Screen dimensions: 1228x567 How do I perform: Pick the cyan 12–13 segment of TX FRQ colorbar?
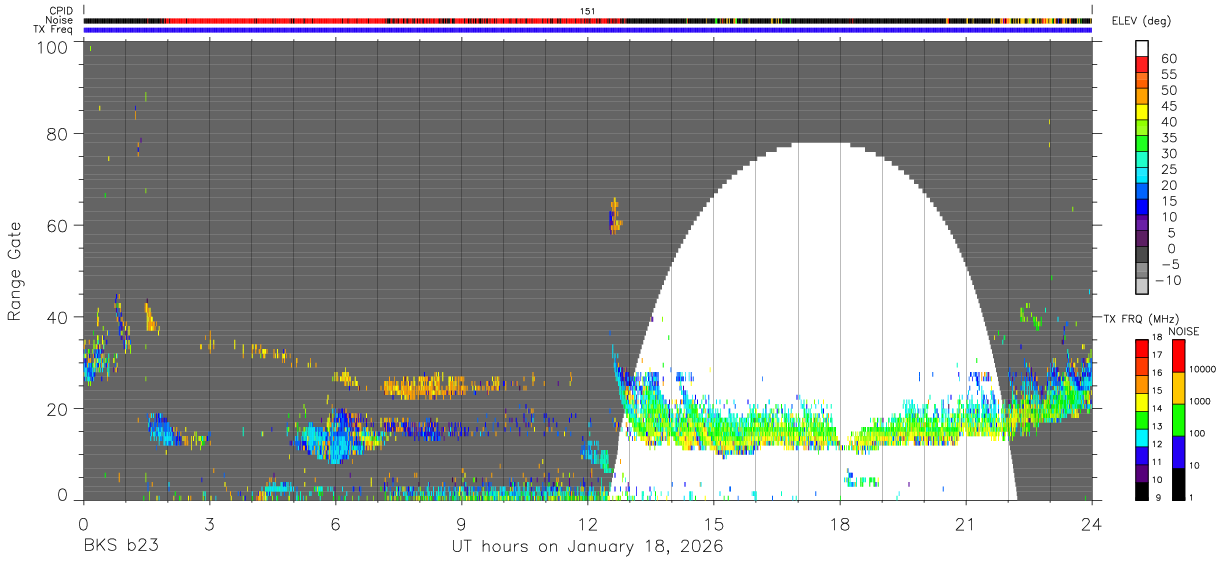click(1143, 437)
